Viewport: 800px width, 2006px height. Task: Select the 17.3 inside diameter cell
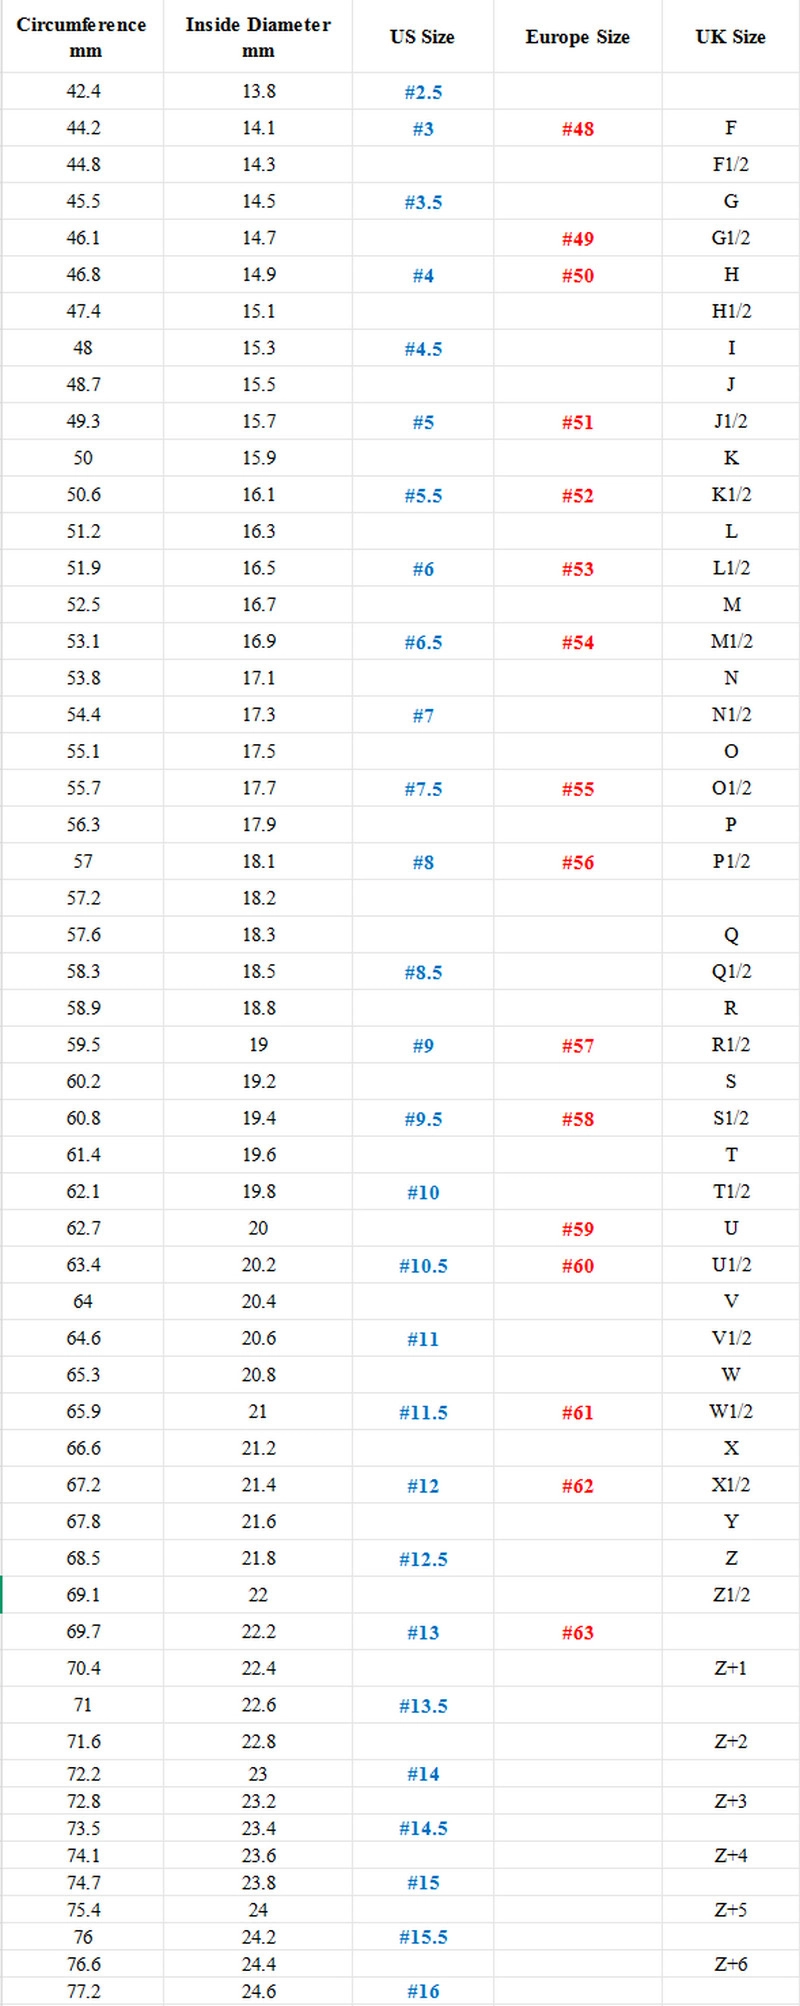[x=258, y=715]
